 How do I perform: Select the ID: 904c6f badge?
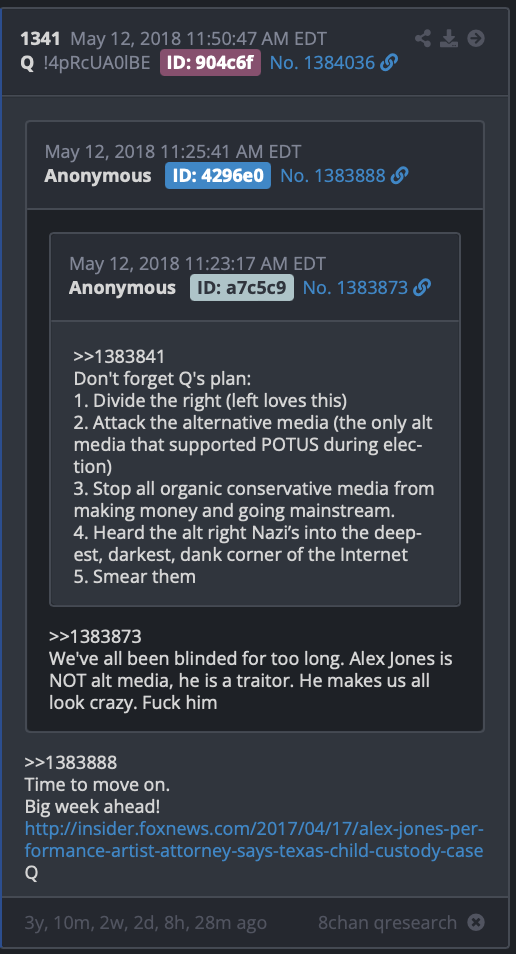point(211,63)
